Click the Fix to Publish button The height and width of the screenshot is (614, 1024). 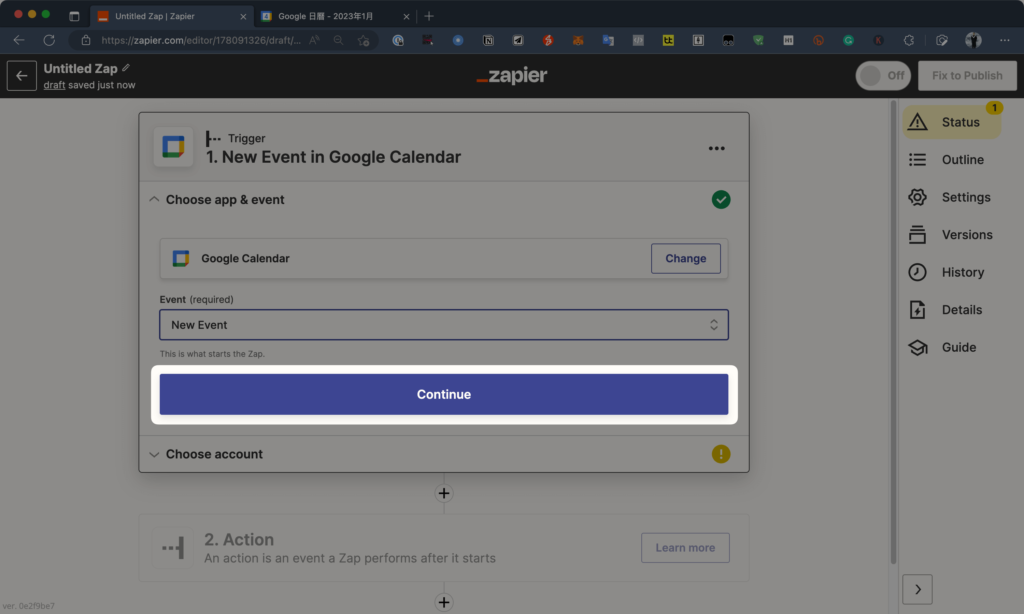(x=967, y=76)
